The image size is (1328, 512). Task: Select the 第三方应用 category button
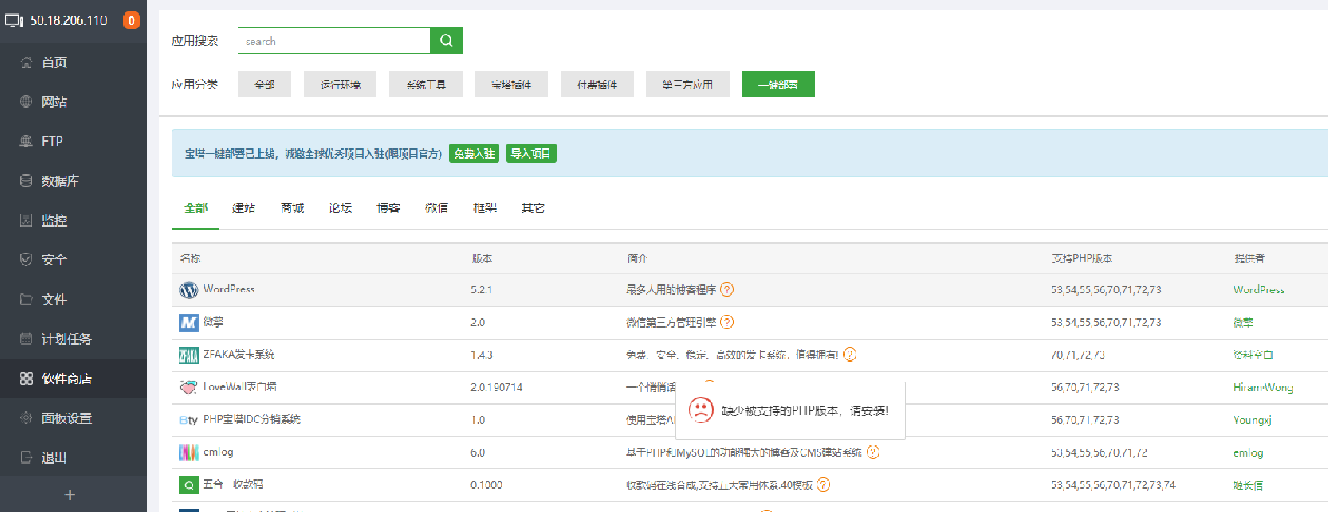point(688,85)
